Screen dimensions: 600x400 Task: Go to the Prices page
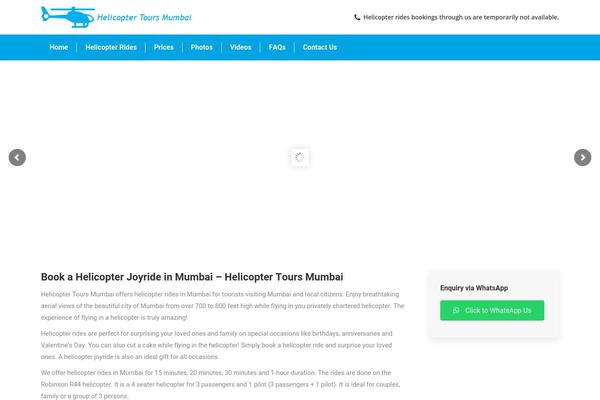click(163, 47)
